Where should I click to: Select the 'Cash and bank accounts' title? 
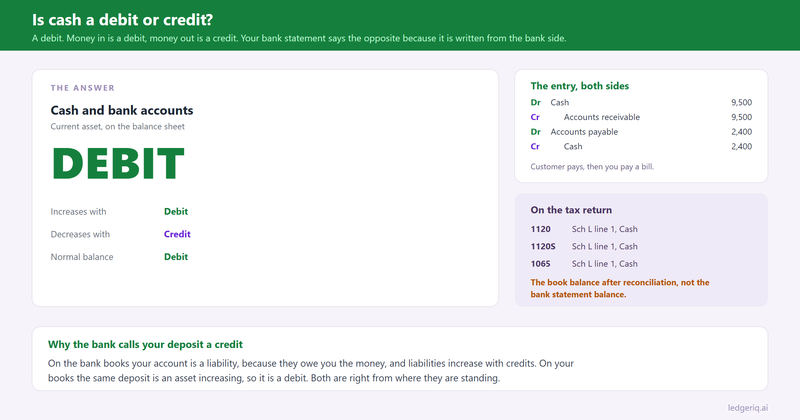pos(122,110)
